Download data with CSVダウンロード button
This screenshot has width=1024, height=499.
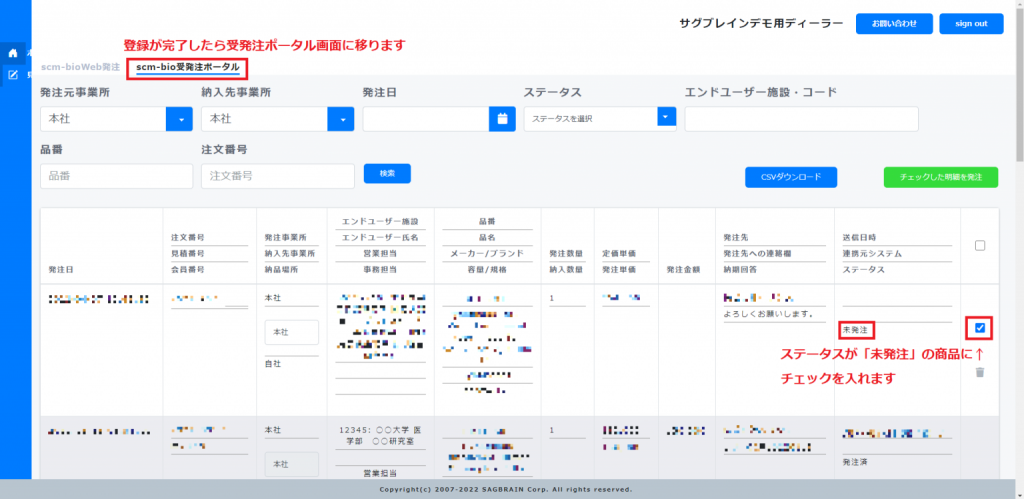pos(791,177)
